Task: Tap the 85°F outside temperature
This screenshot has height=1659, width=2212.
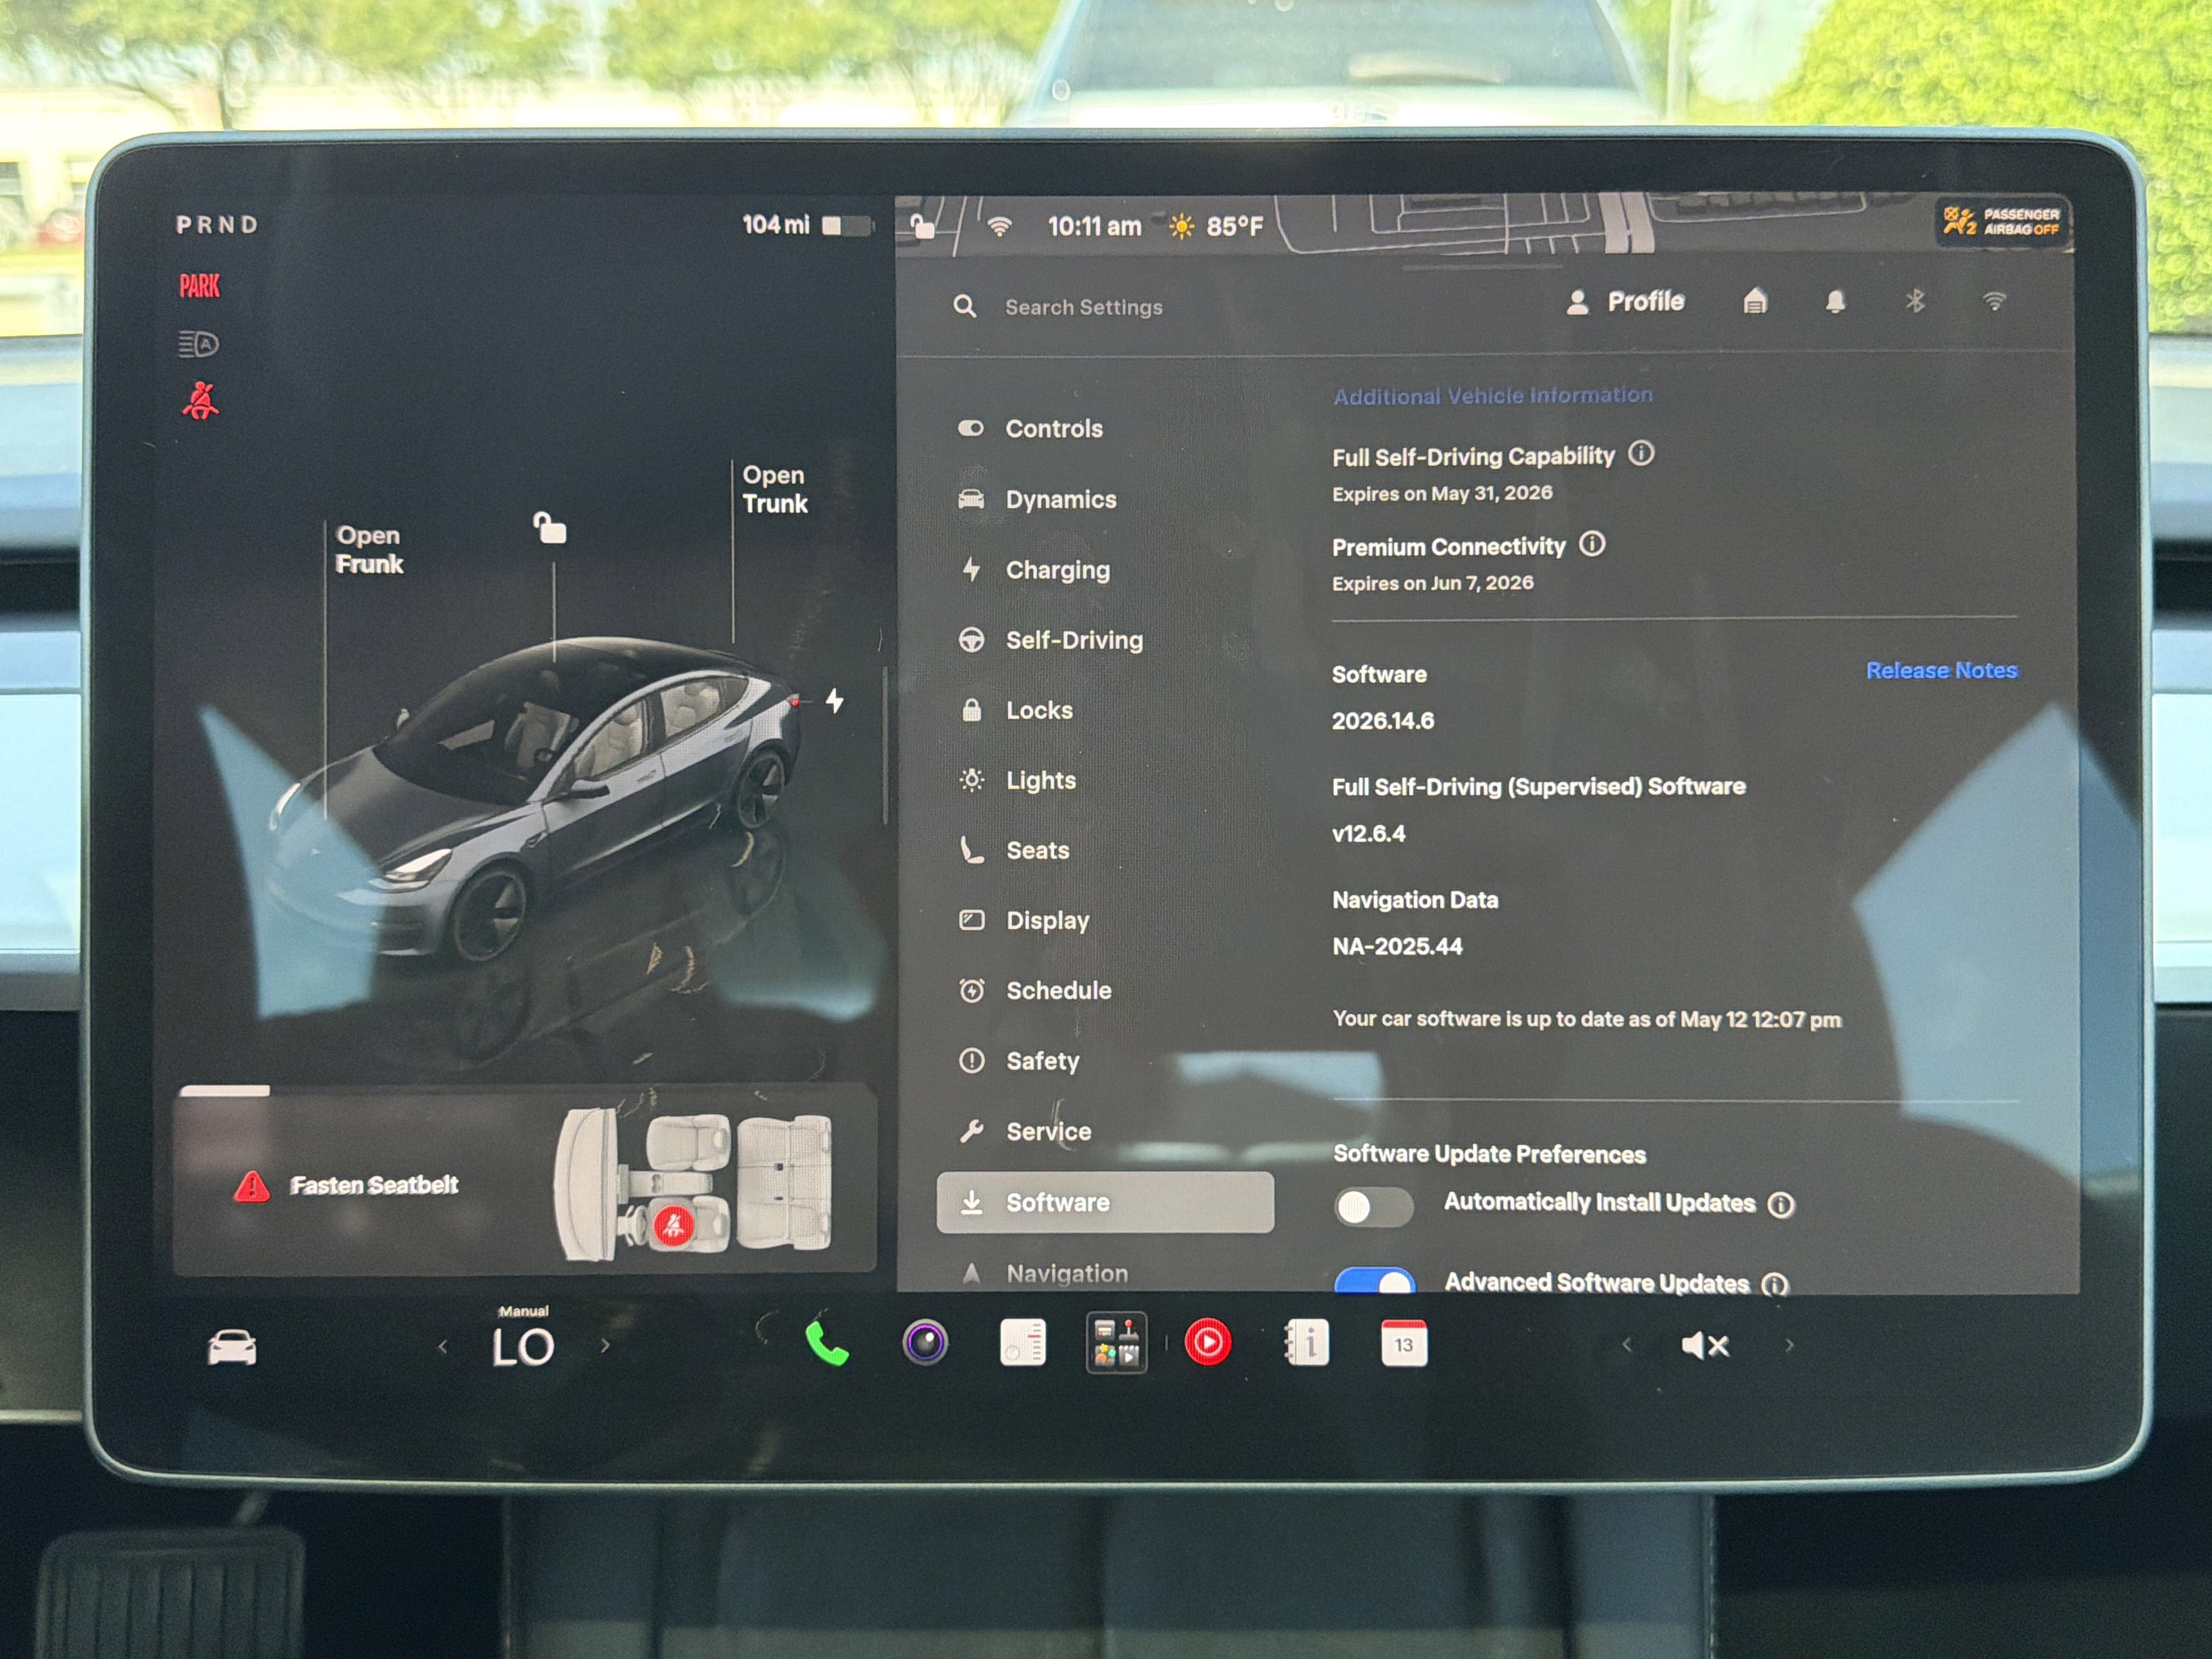Action: click(x=1234, y=227)
